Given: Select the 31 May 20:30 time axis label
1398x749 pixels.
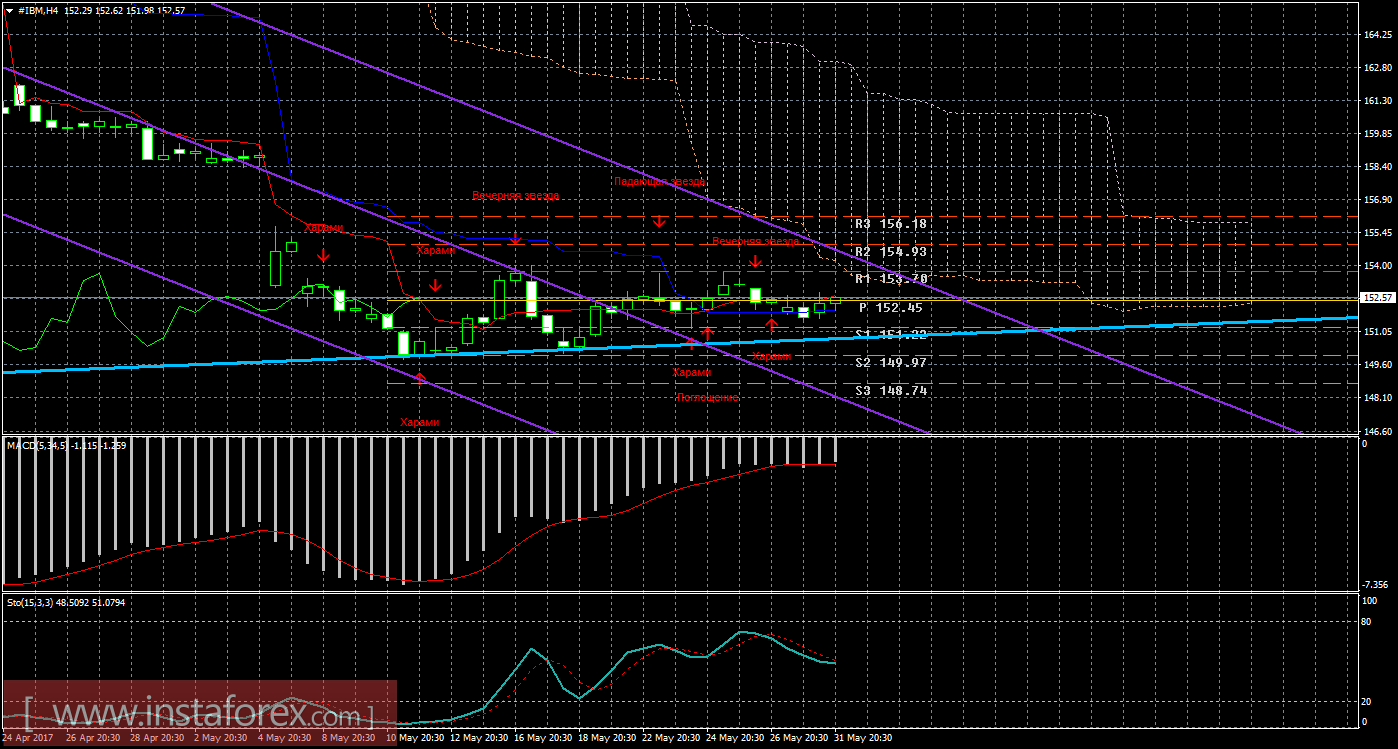Looking at the screenshot, I should 864,738.
